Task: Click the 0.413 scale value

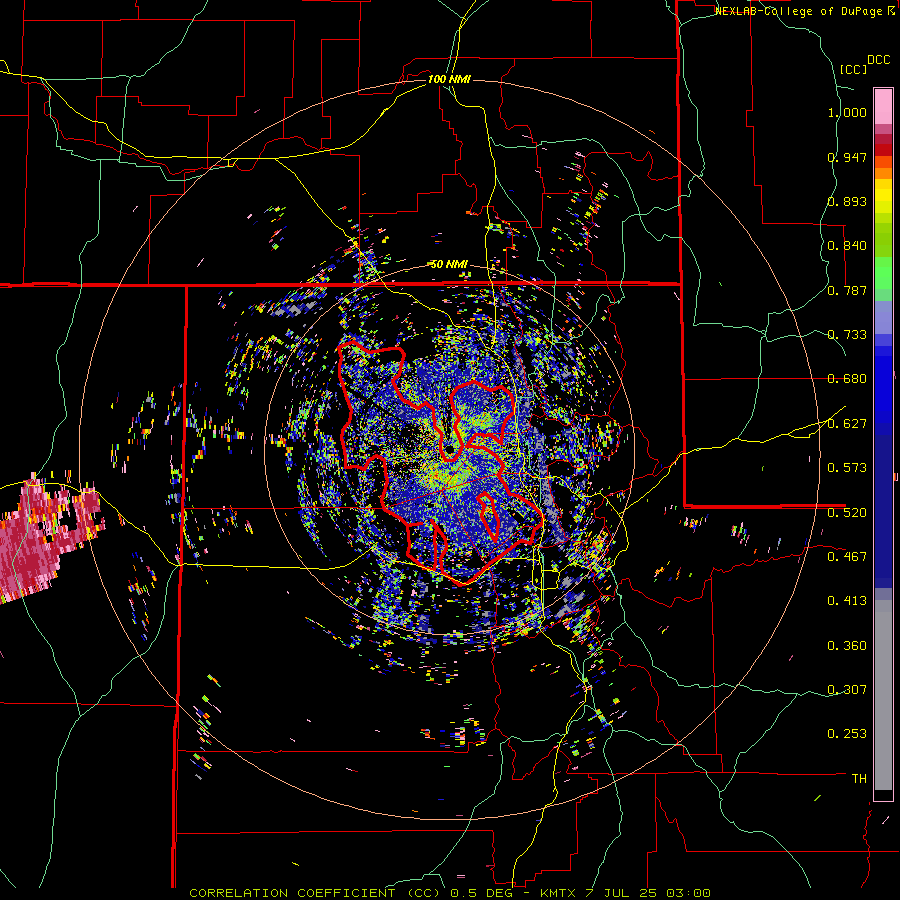Action: click(847, 601)
